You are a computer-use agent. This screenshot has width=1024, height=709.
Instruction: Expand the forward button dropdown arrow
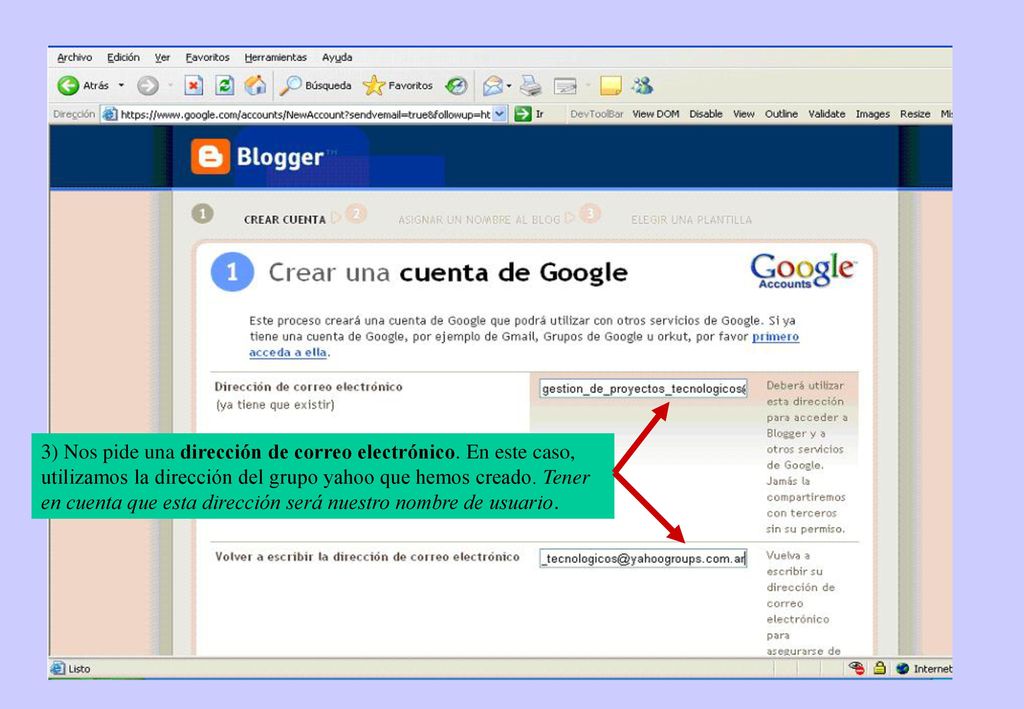point(170,86)
